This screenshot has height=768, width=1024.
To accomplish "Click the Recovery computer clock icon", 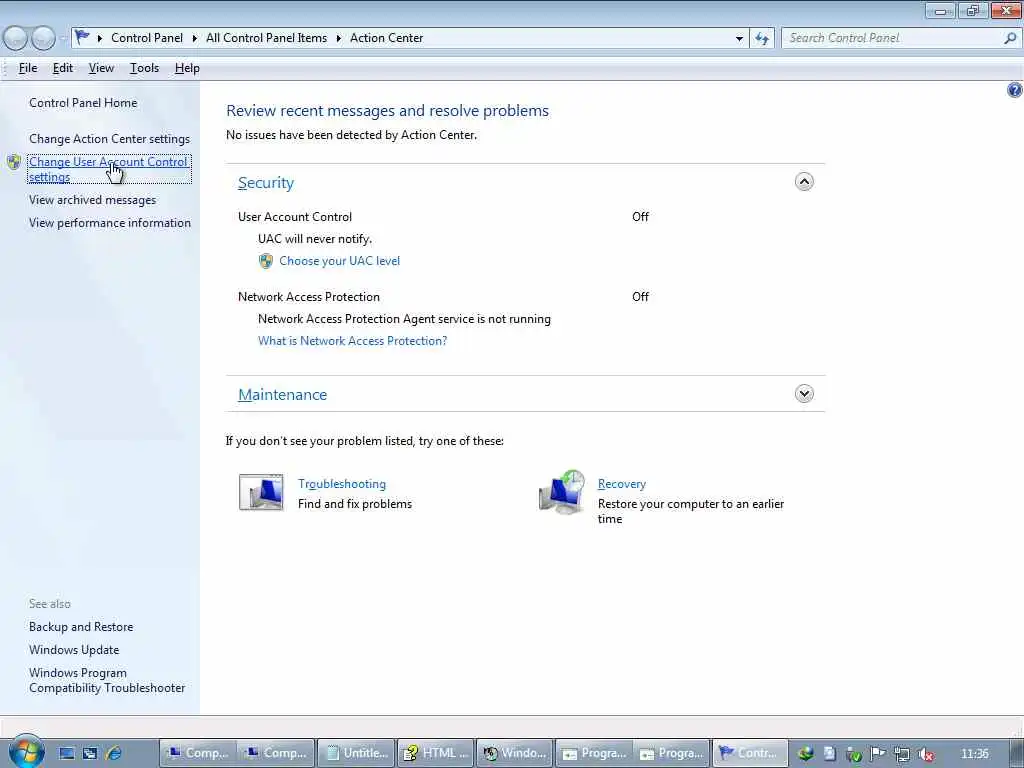I will (562, 492).
